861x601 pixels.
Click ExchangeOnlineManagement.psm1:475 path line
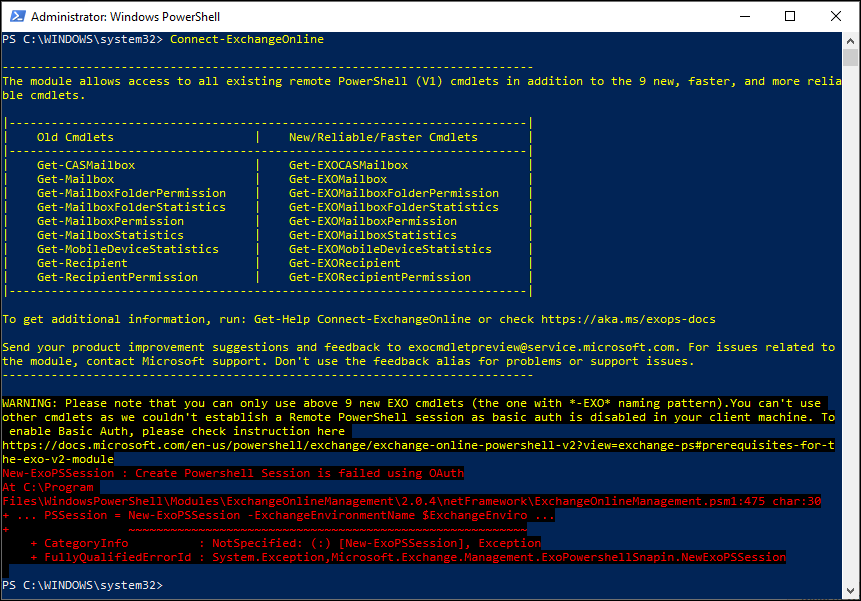[x=412, y=501]
